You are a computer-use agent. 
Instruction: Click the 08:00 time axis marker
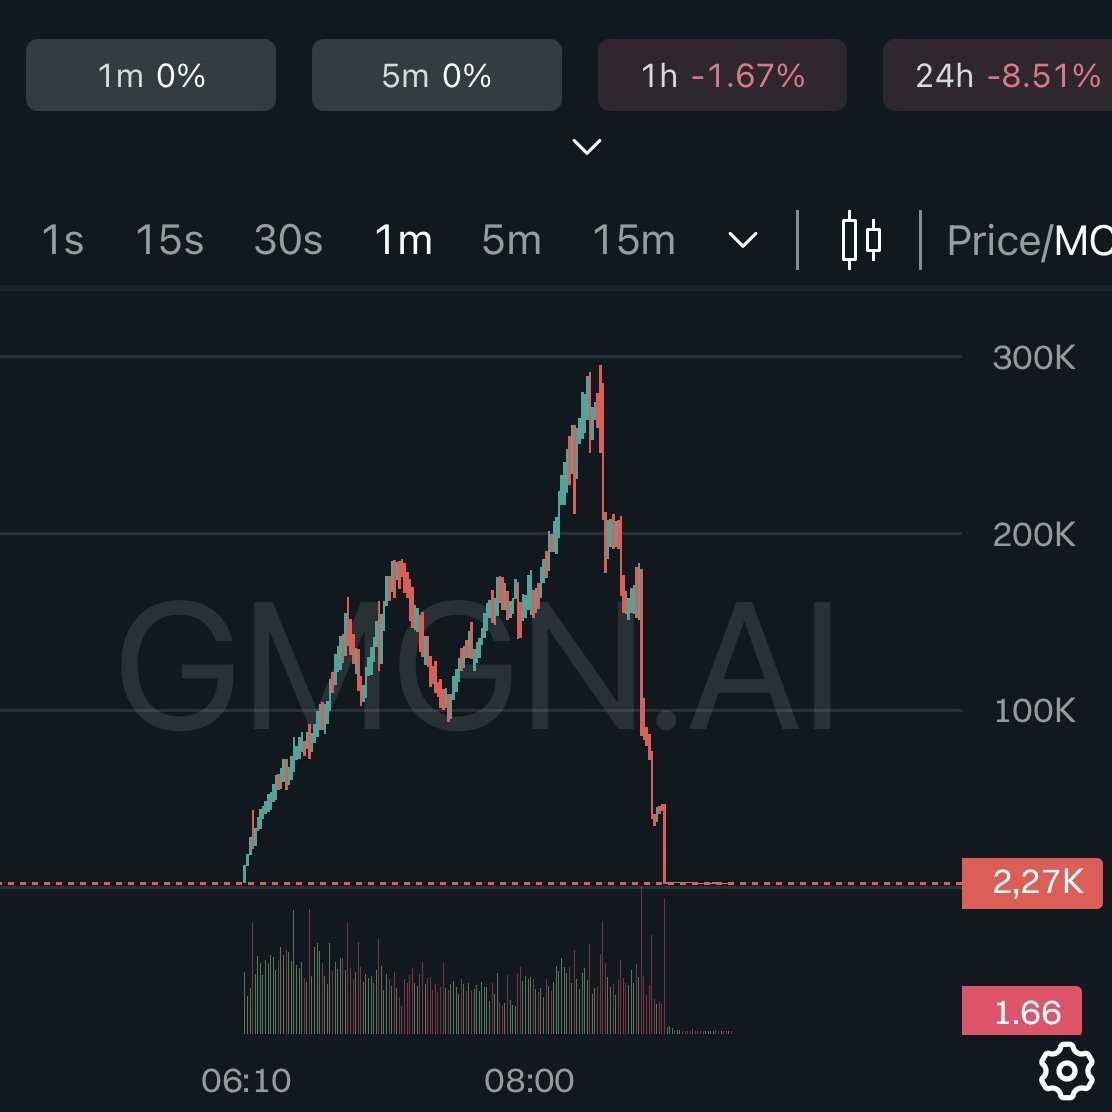coord(529,1080)
